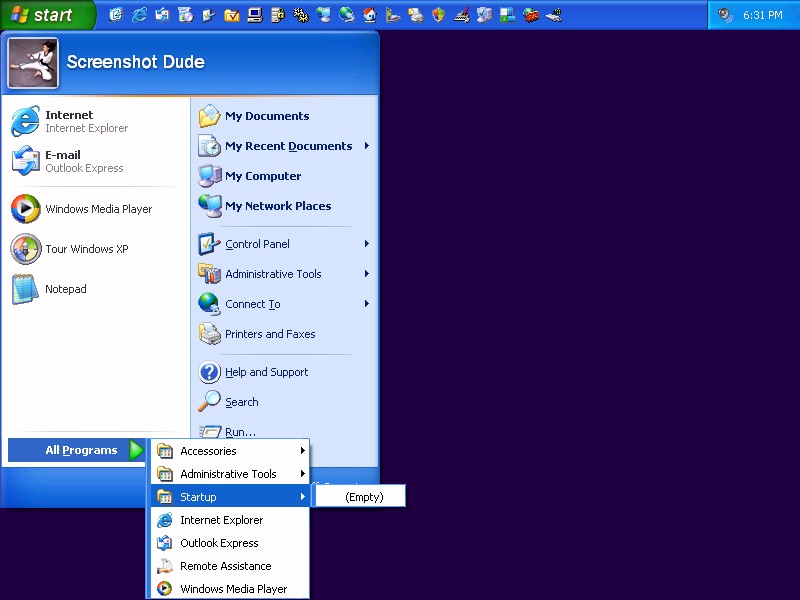Expand My Recent Documents submenu
The image size is (800, 600).
288,146
